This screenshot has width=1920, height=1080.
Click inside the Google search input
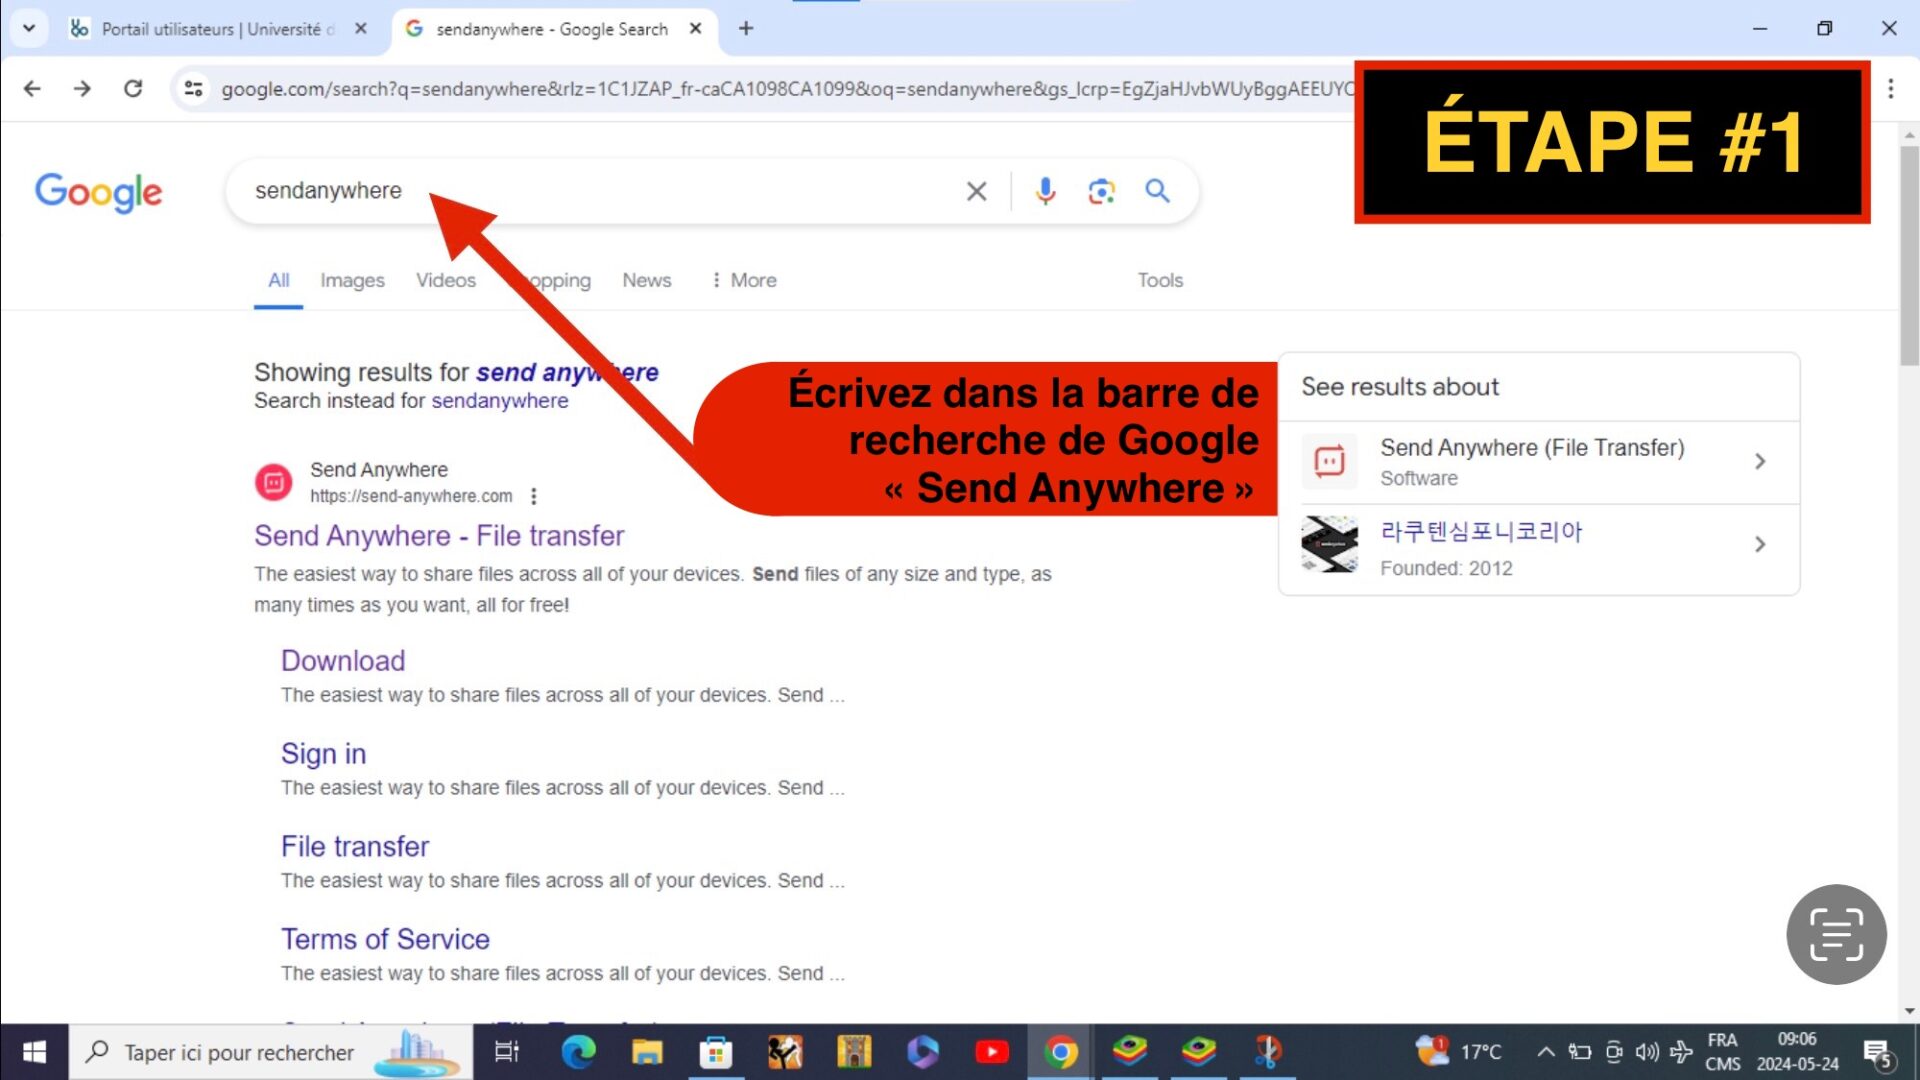click(600, 191)
